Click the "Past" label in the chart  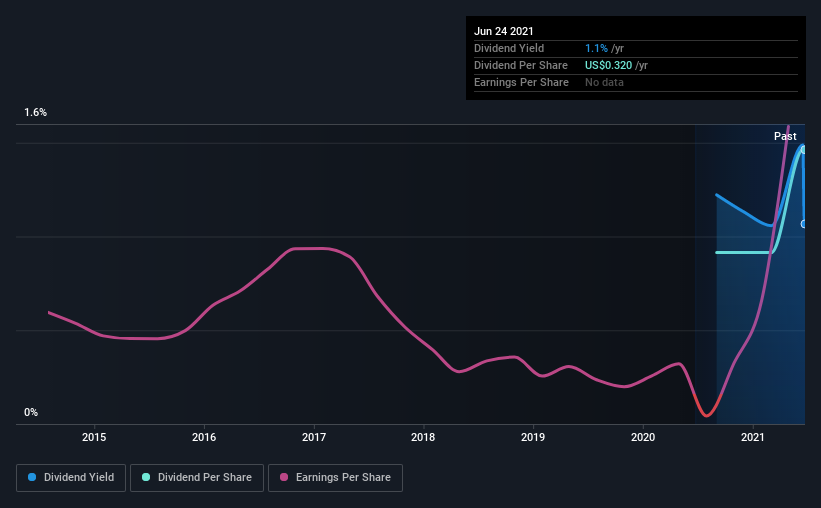click(x=785, y=136)
